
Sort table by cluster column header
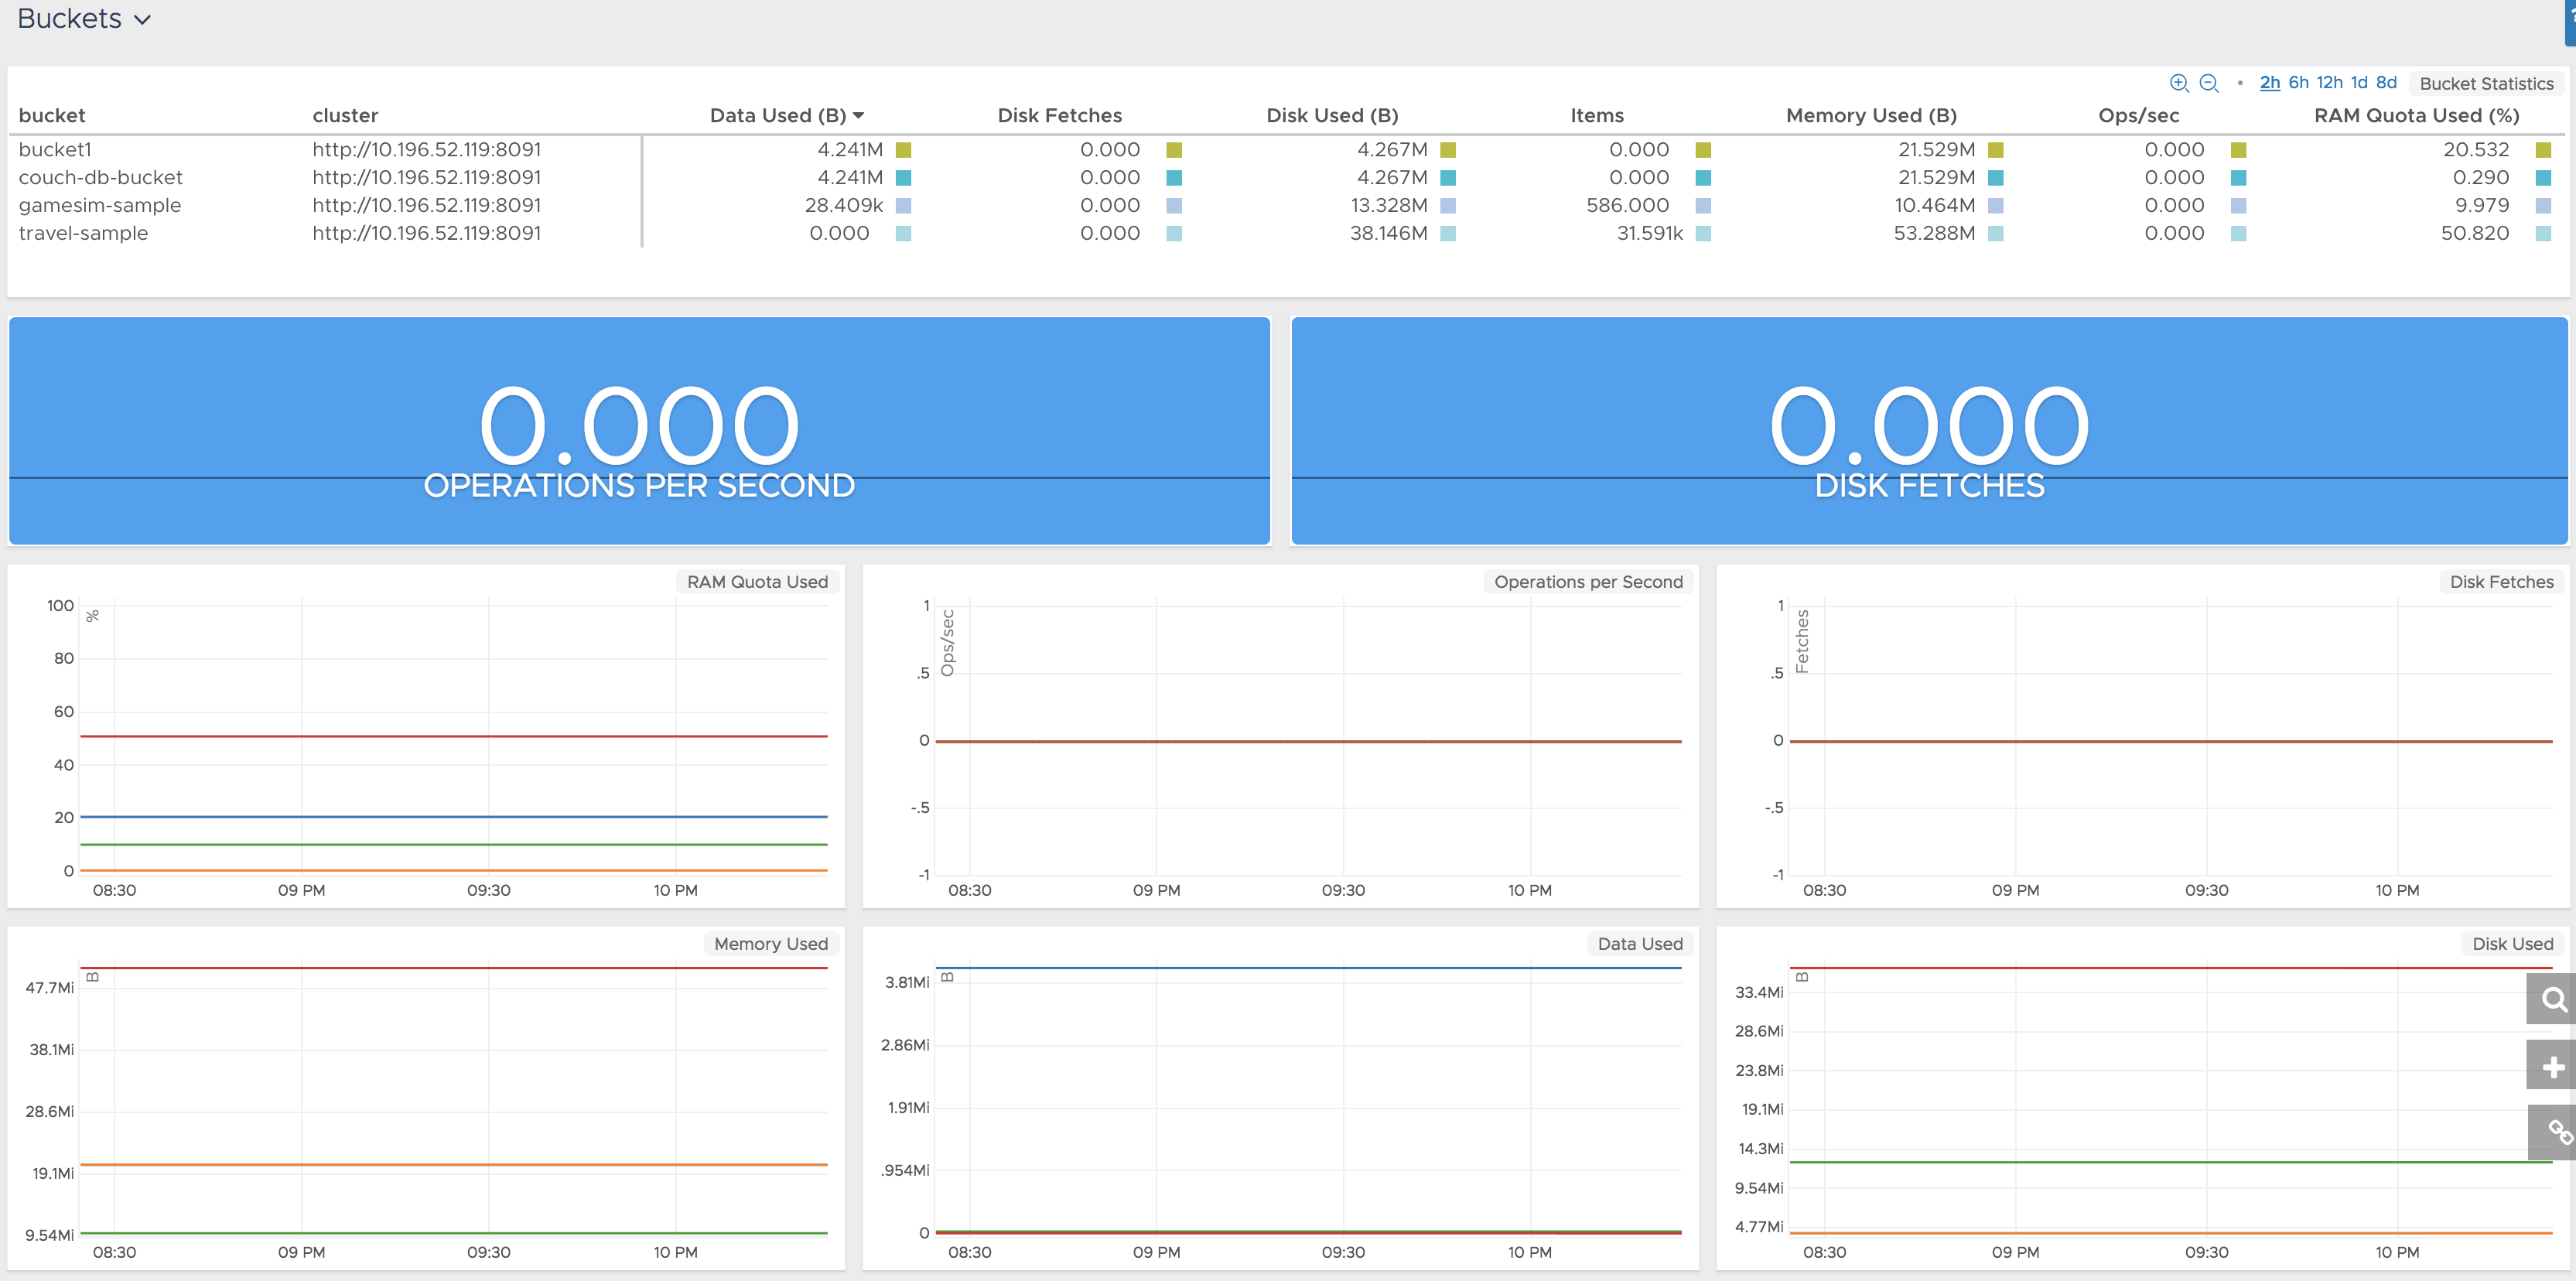coord(345,116)
